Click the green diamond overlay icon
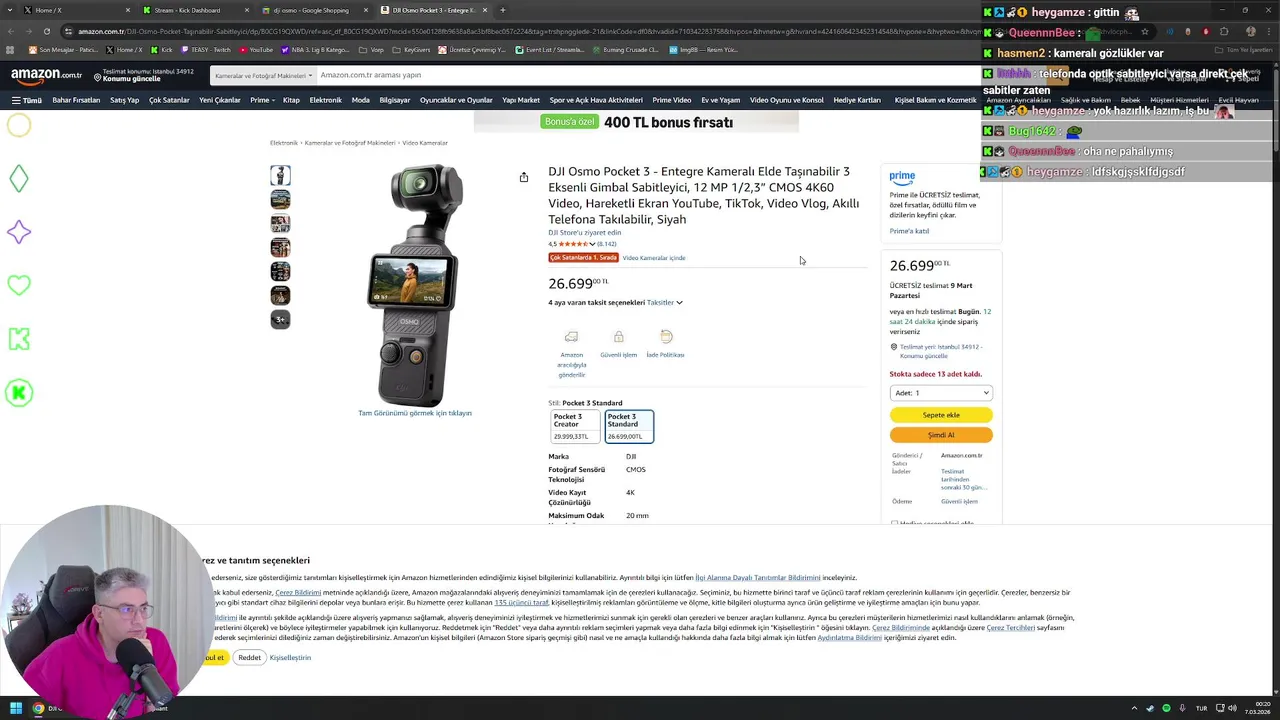Viewport: 1280px width, 720px height. (18, 178)
